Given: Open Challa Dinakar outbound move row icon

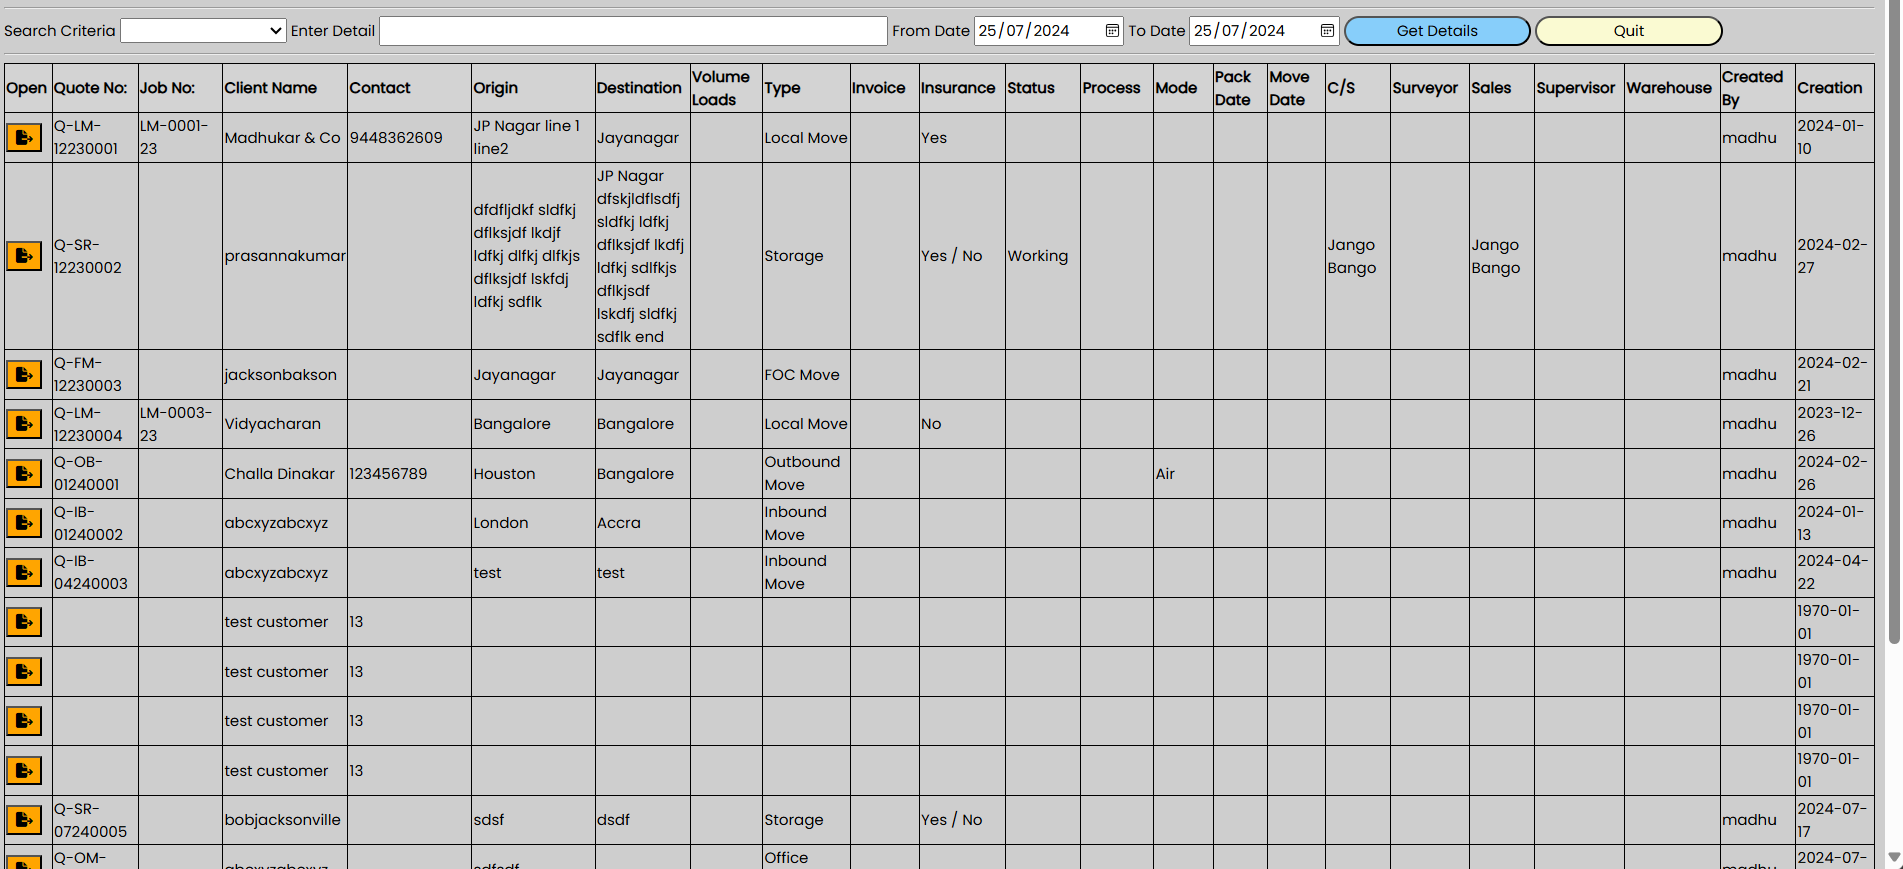Looking at the screenshot, I should click(24, 474).
